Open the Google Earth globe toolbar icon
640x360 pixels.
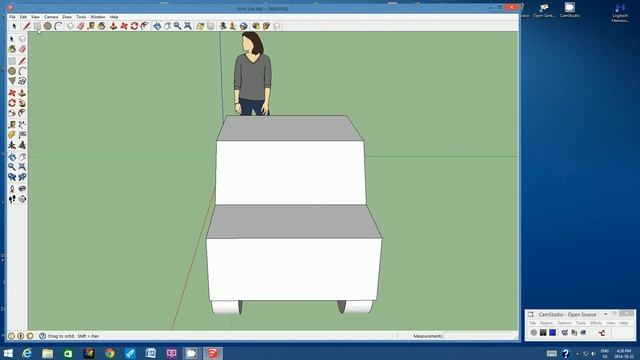(x=244, y=26)
